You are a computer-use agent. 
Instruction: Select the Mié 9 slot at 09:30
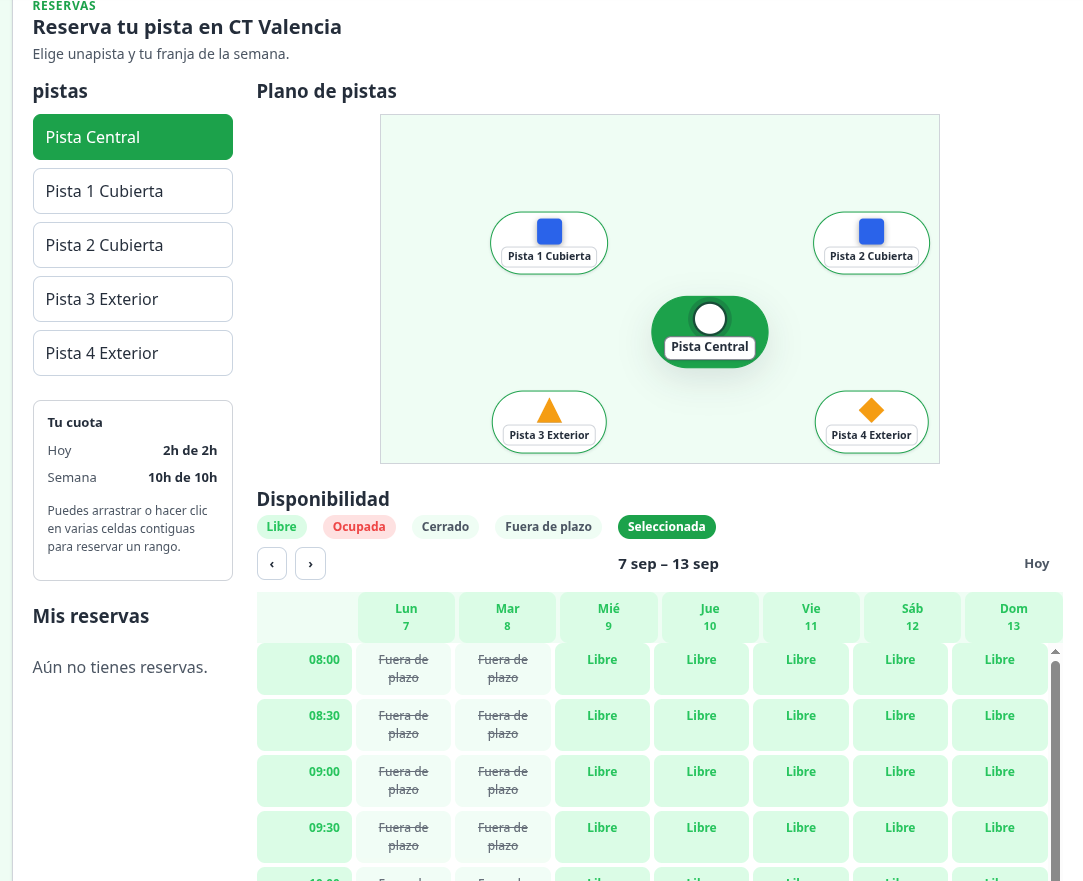(x=602, y=837)
